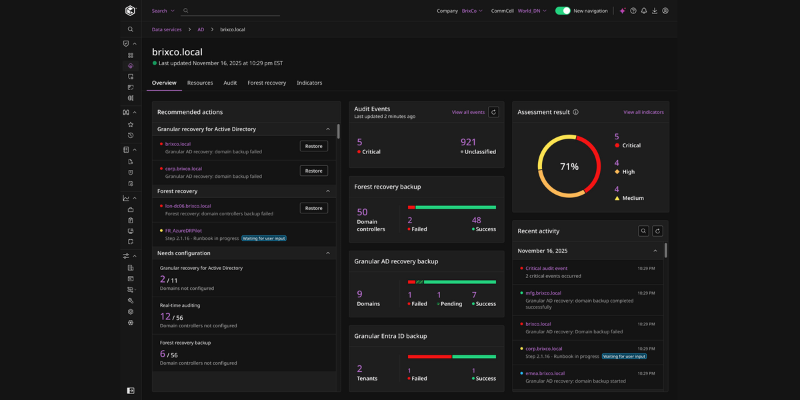The height and width of the screenshot is (400, 800).
Task: Click Restore for corp.brixco.local
Action: pyautogui.click(x=314, y=171)
